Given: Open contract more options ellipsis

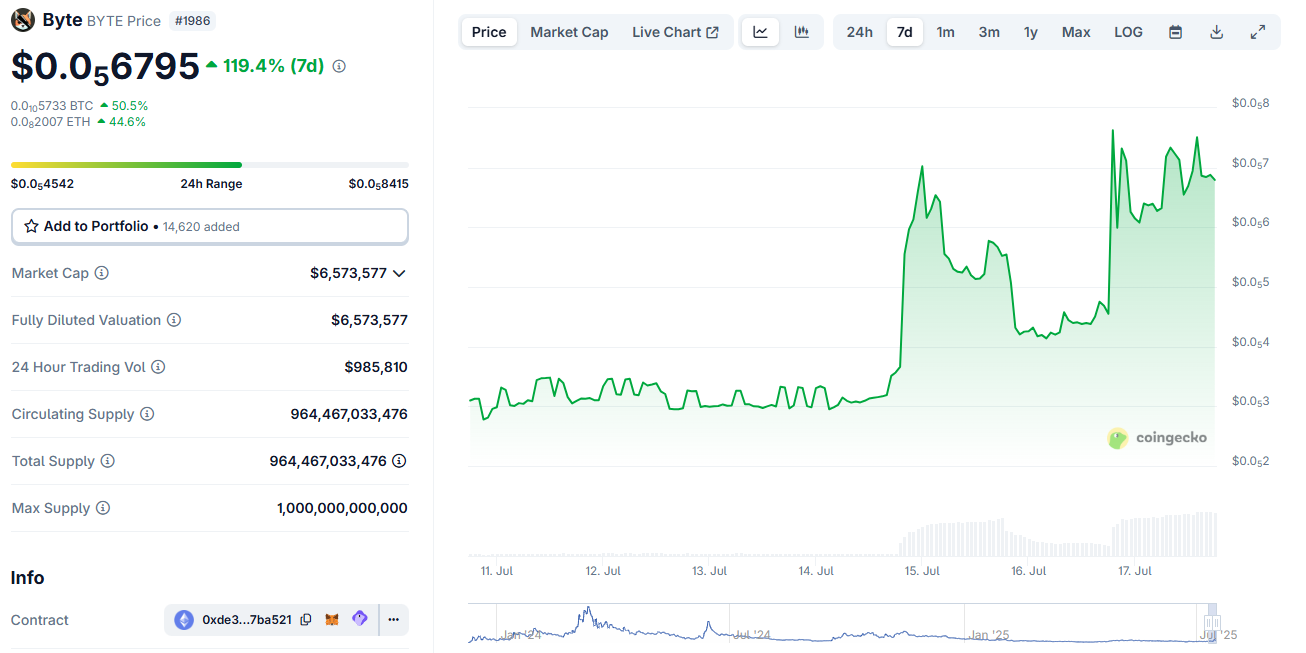Looking at the screenshot, I should pyautogui.click(x=394, y=620).
